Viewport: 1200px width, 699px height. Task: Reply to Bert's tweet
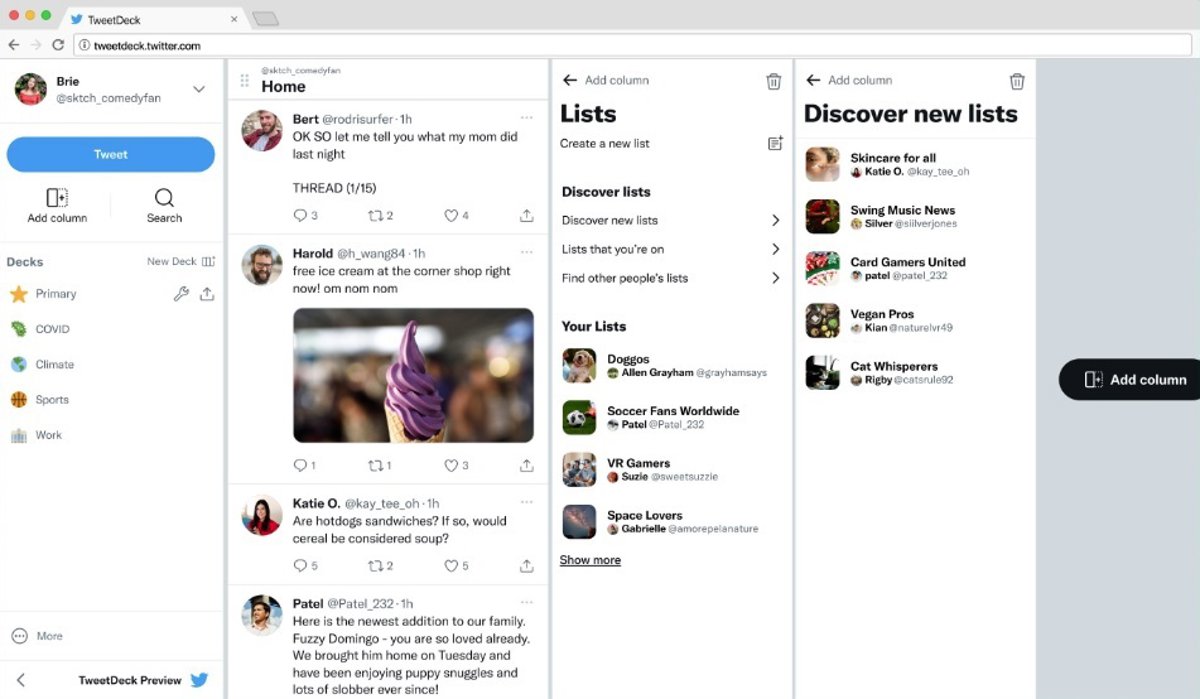pos(300,215)
